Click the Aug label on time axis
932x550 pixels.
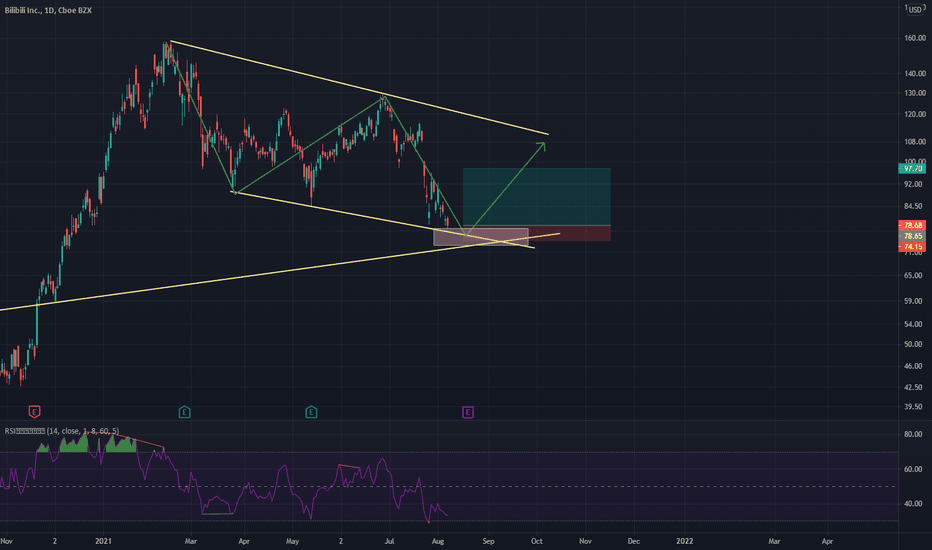coord(437,541)
